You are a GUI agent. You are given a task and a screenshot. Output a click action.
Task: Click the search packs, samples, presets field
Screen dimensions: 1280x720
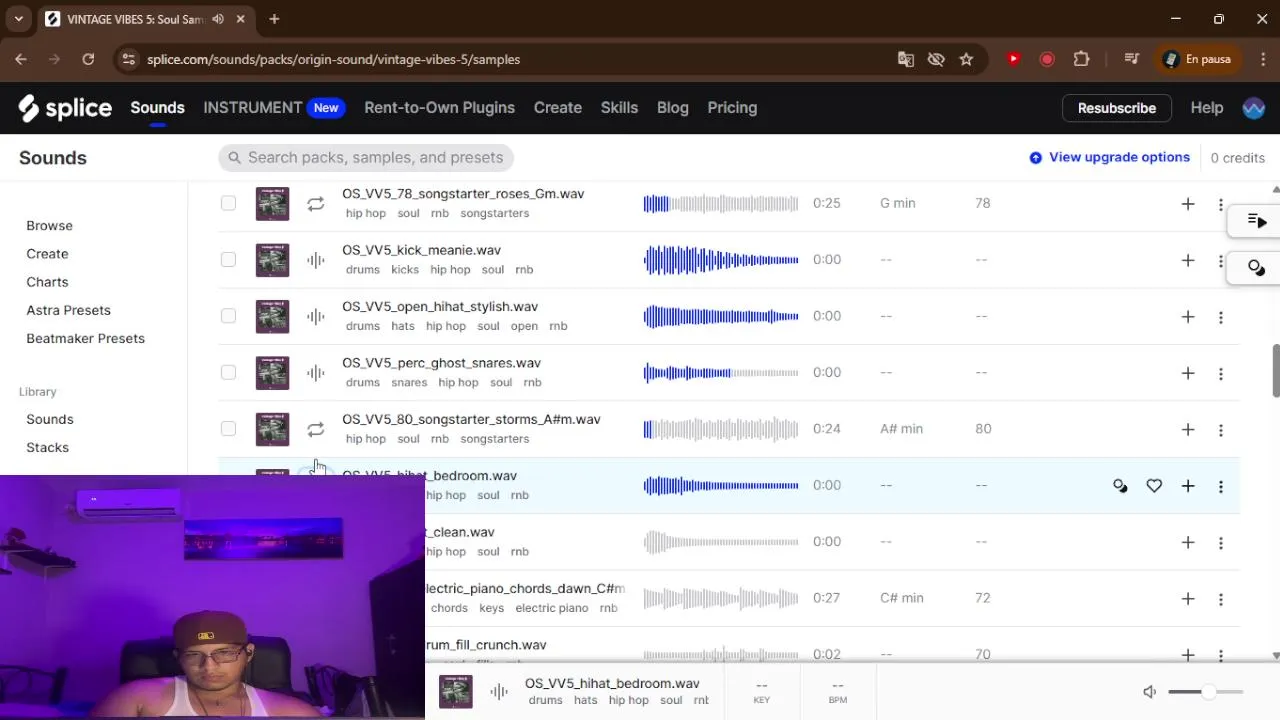(366, 157)
